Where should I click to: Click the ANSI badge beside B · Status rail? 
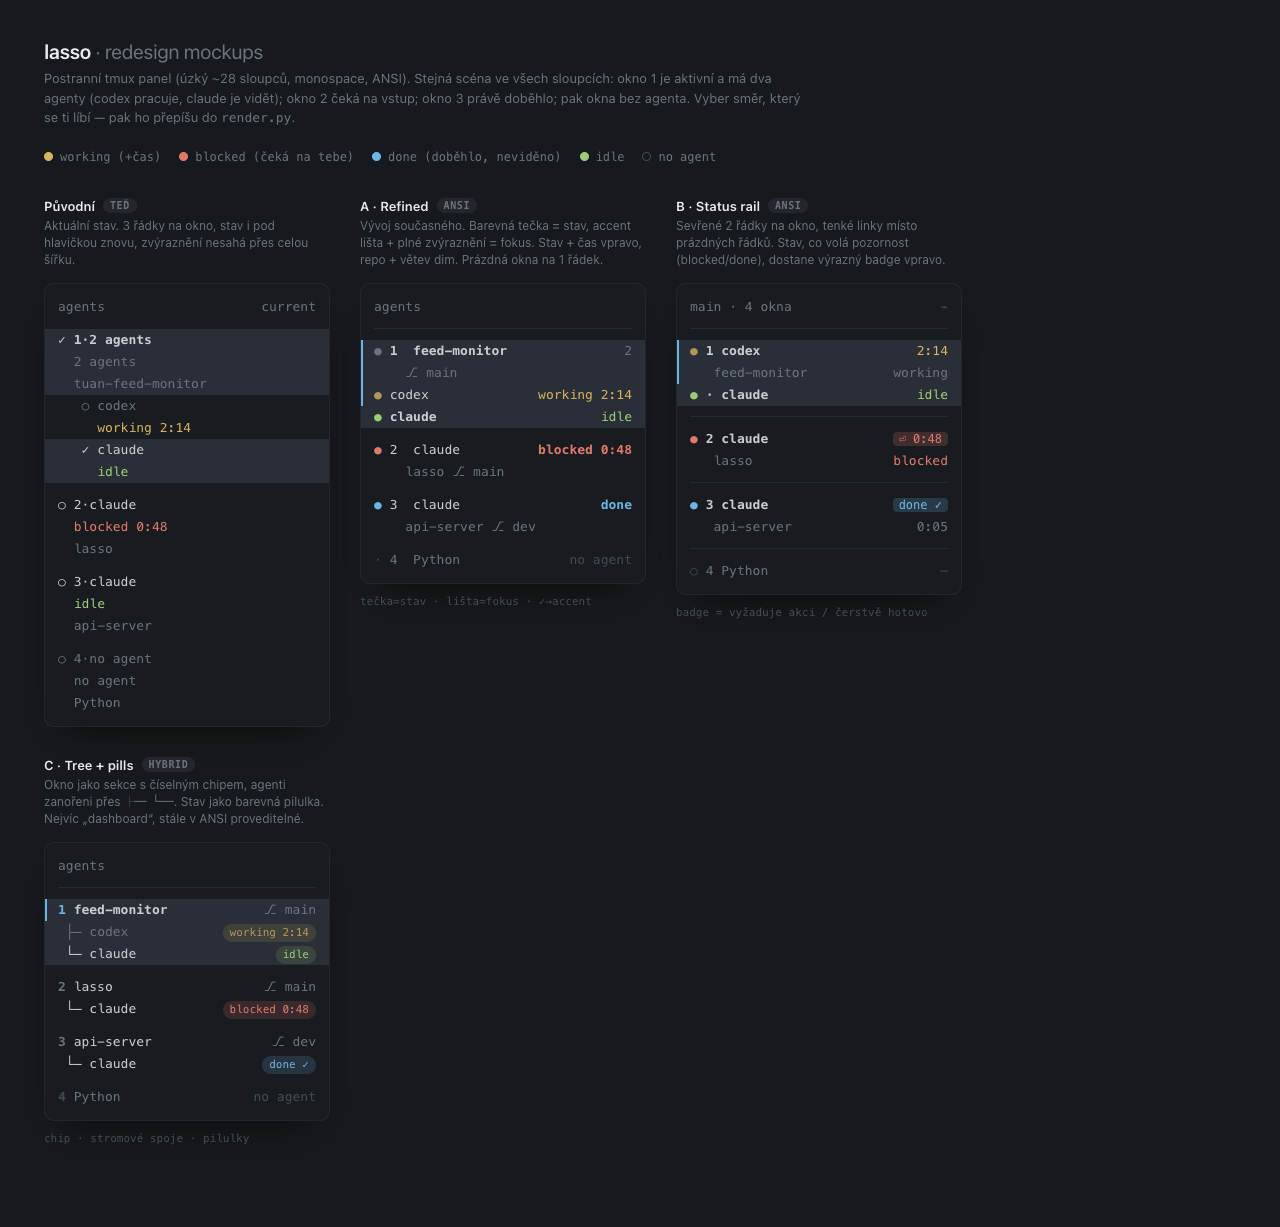pos(788,206)
